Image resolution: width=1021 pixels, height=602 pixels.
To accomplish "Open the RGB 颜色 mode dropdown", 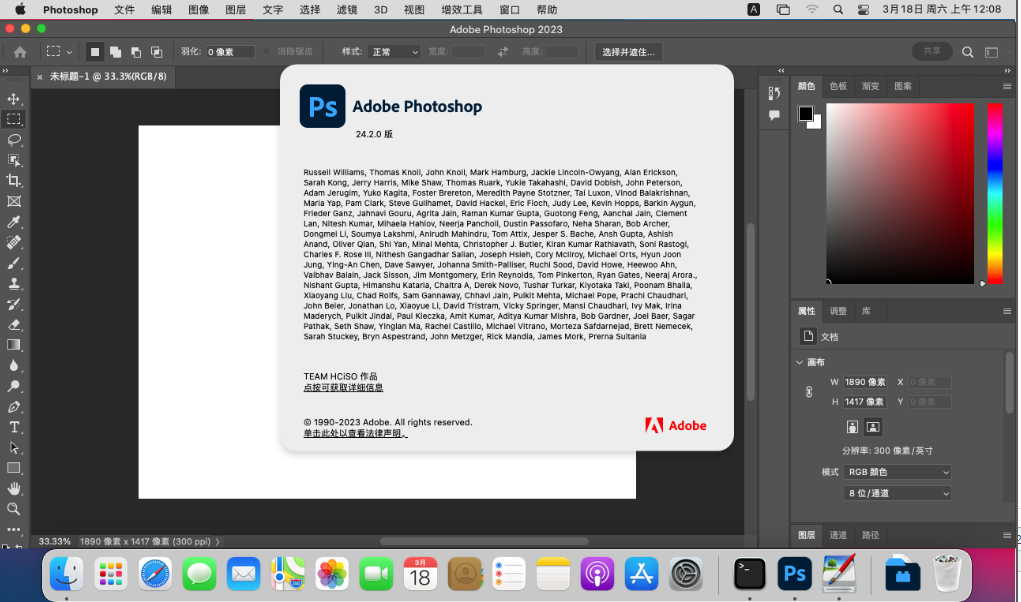I will click(x=897, y=472).
